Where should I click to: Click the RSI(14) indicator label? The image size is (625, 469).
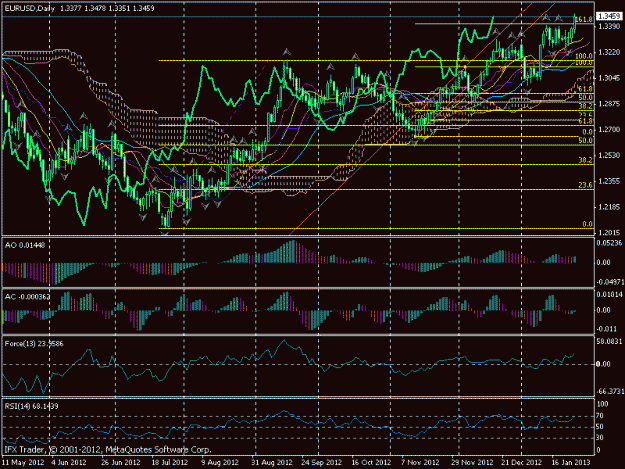31,406
